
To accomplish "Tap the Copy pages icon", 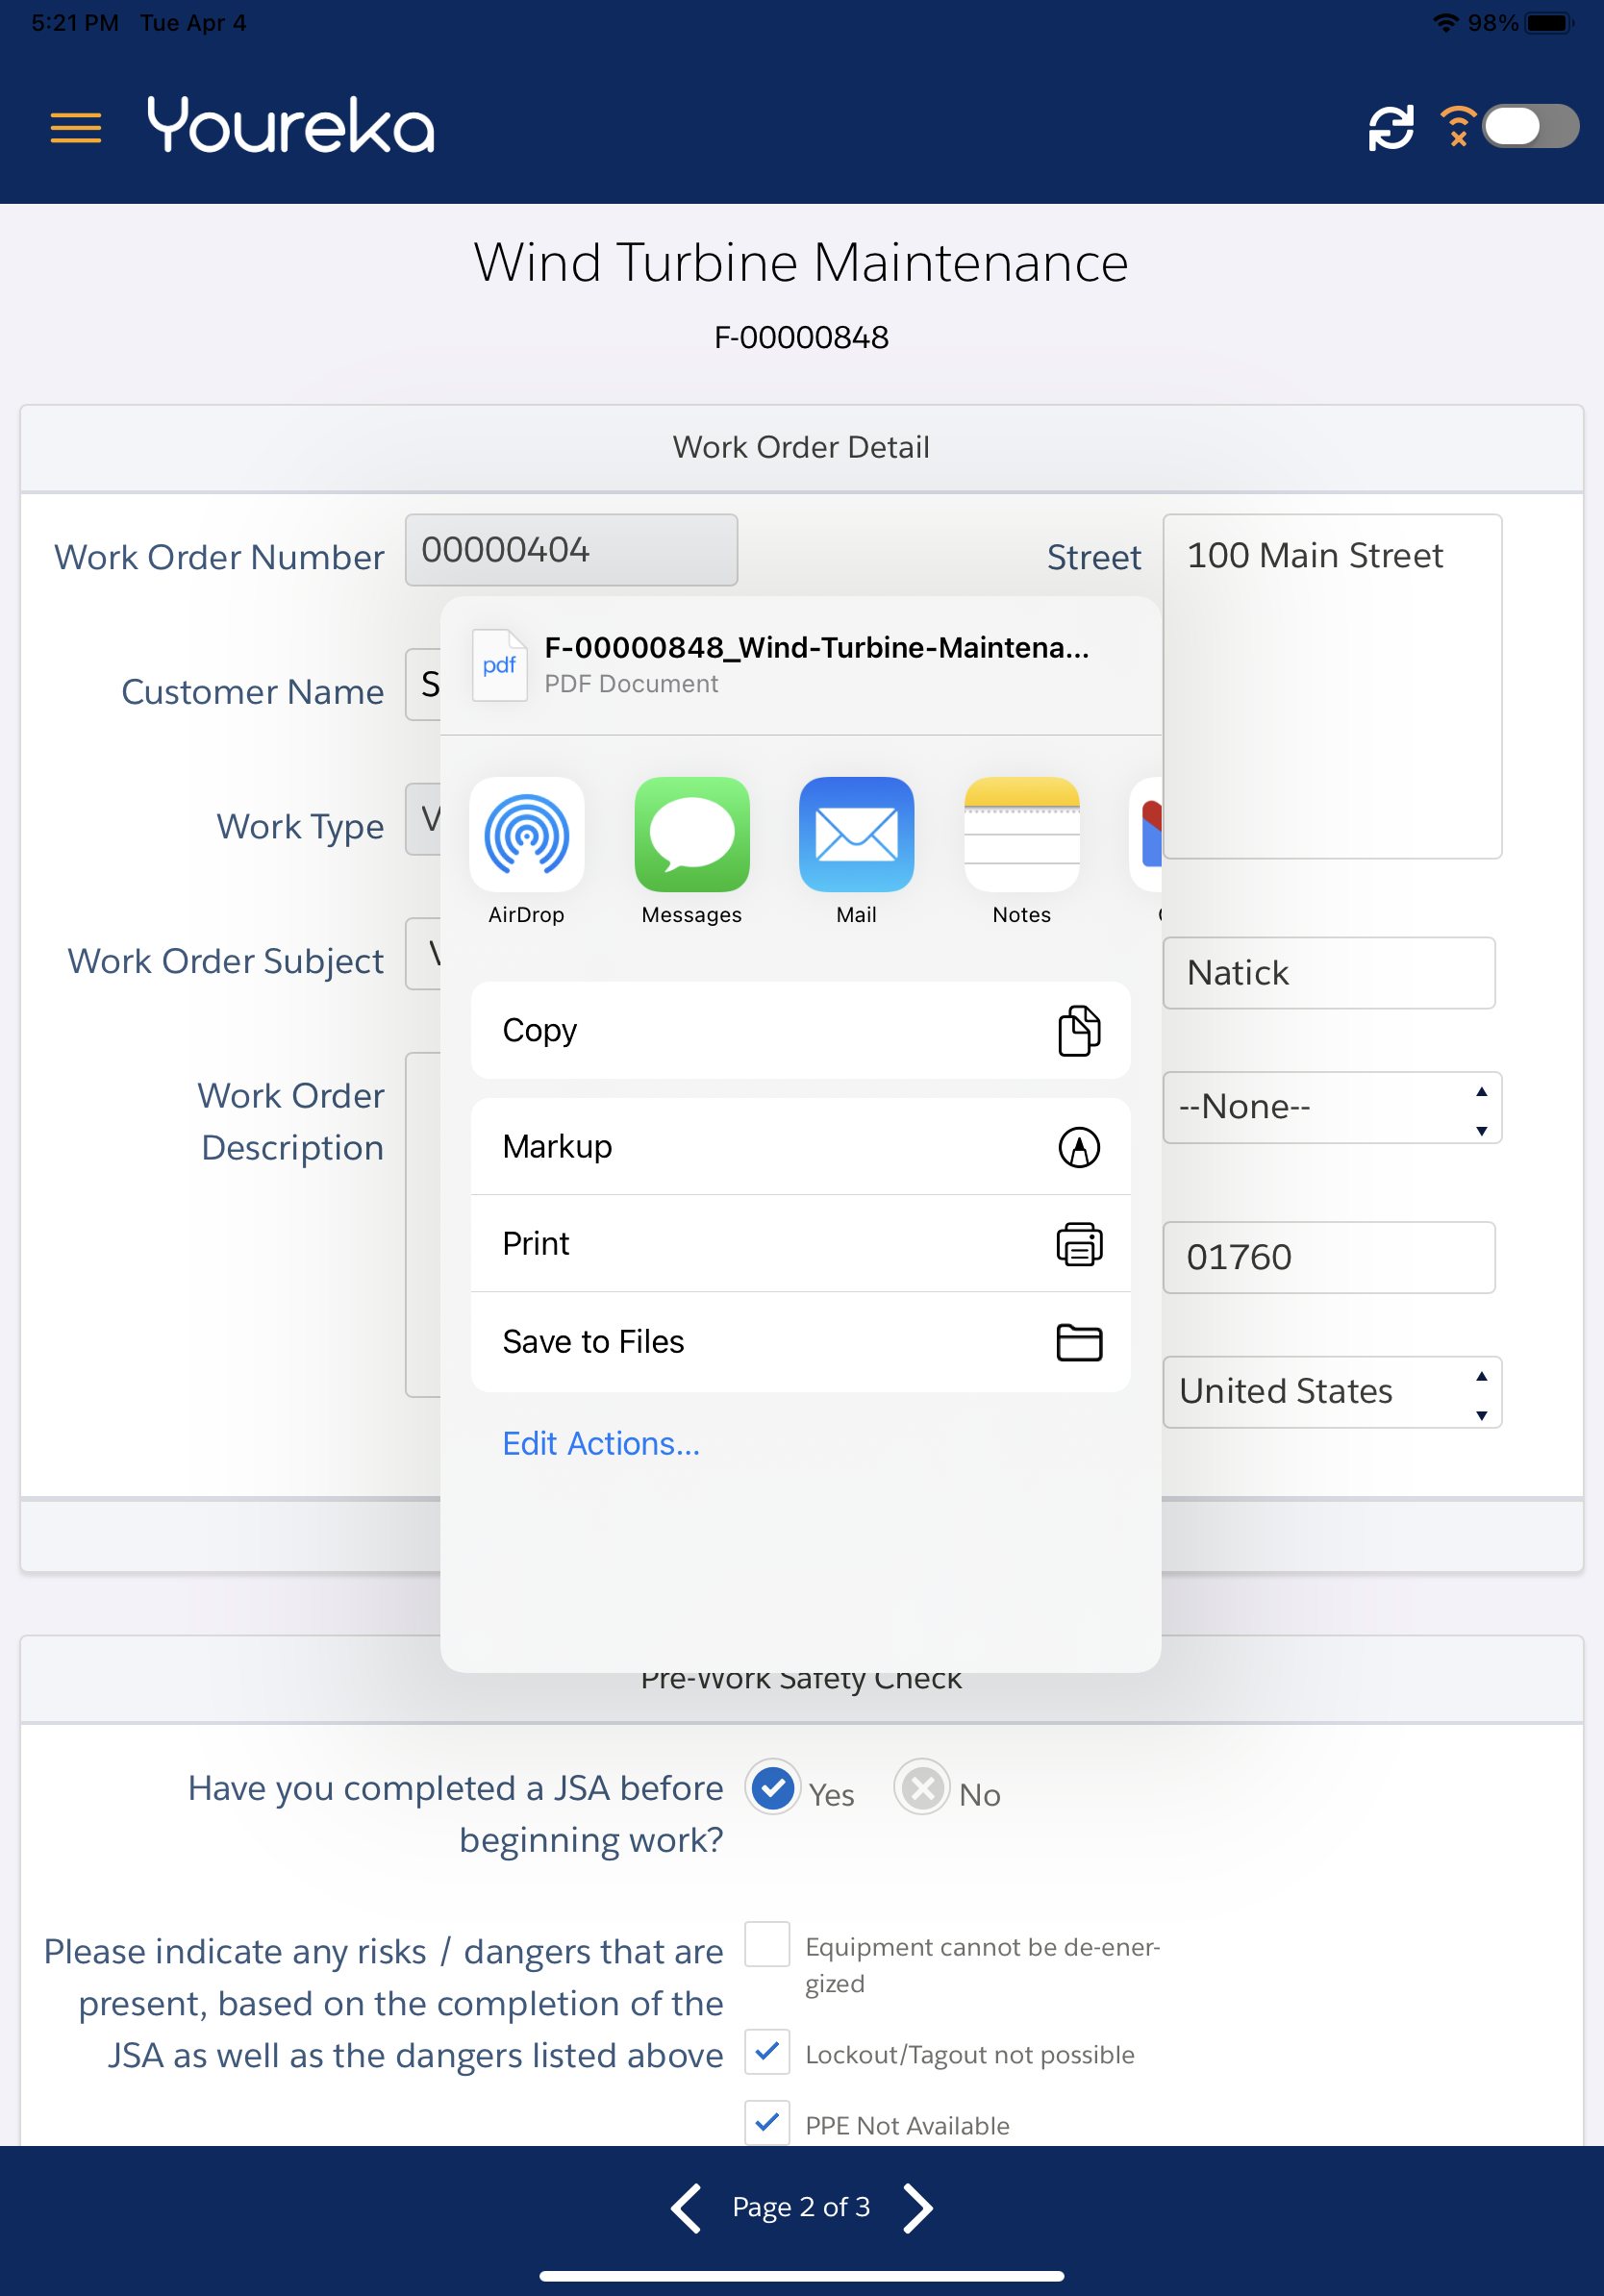I will pos(1079,1030).
